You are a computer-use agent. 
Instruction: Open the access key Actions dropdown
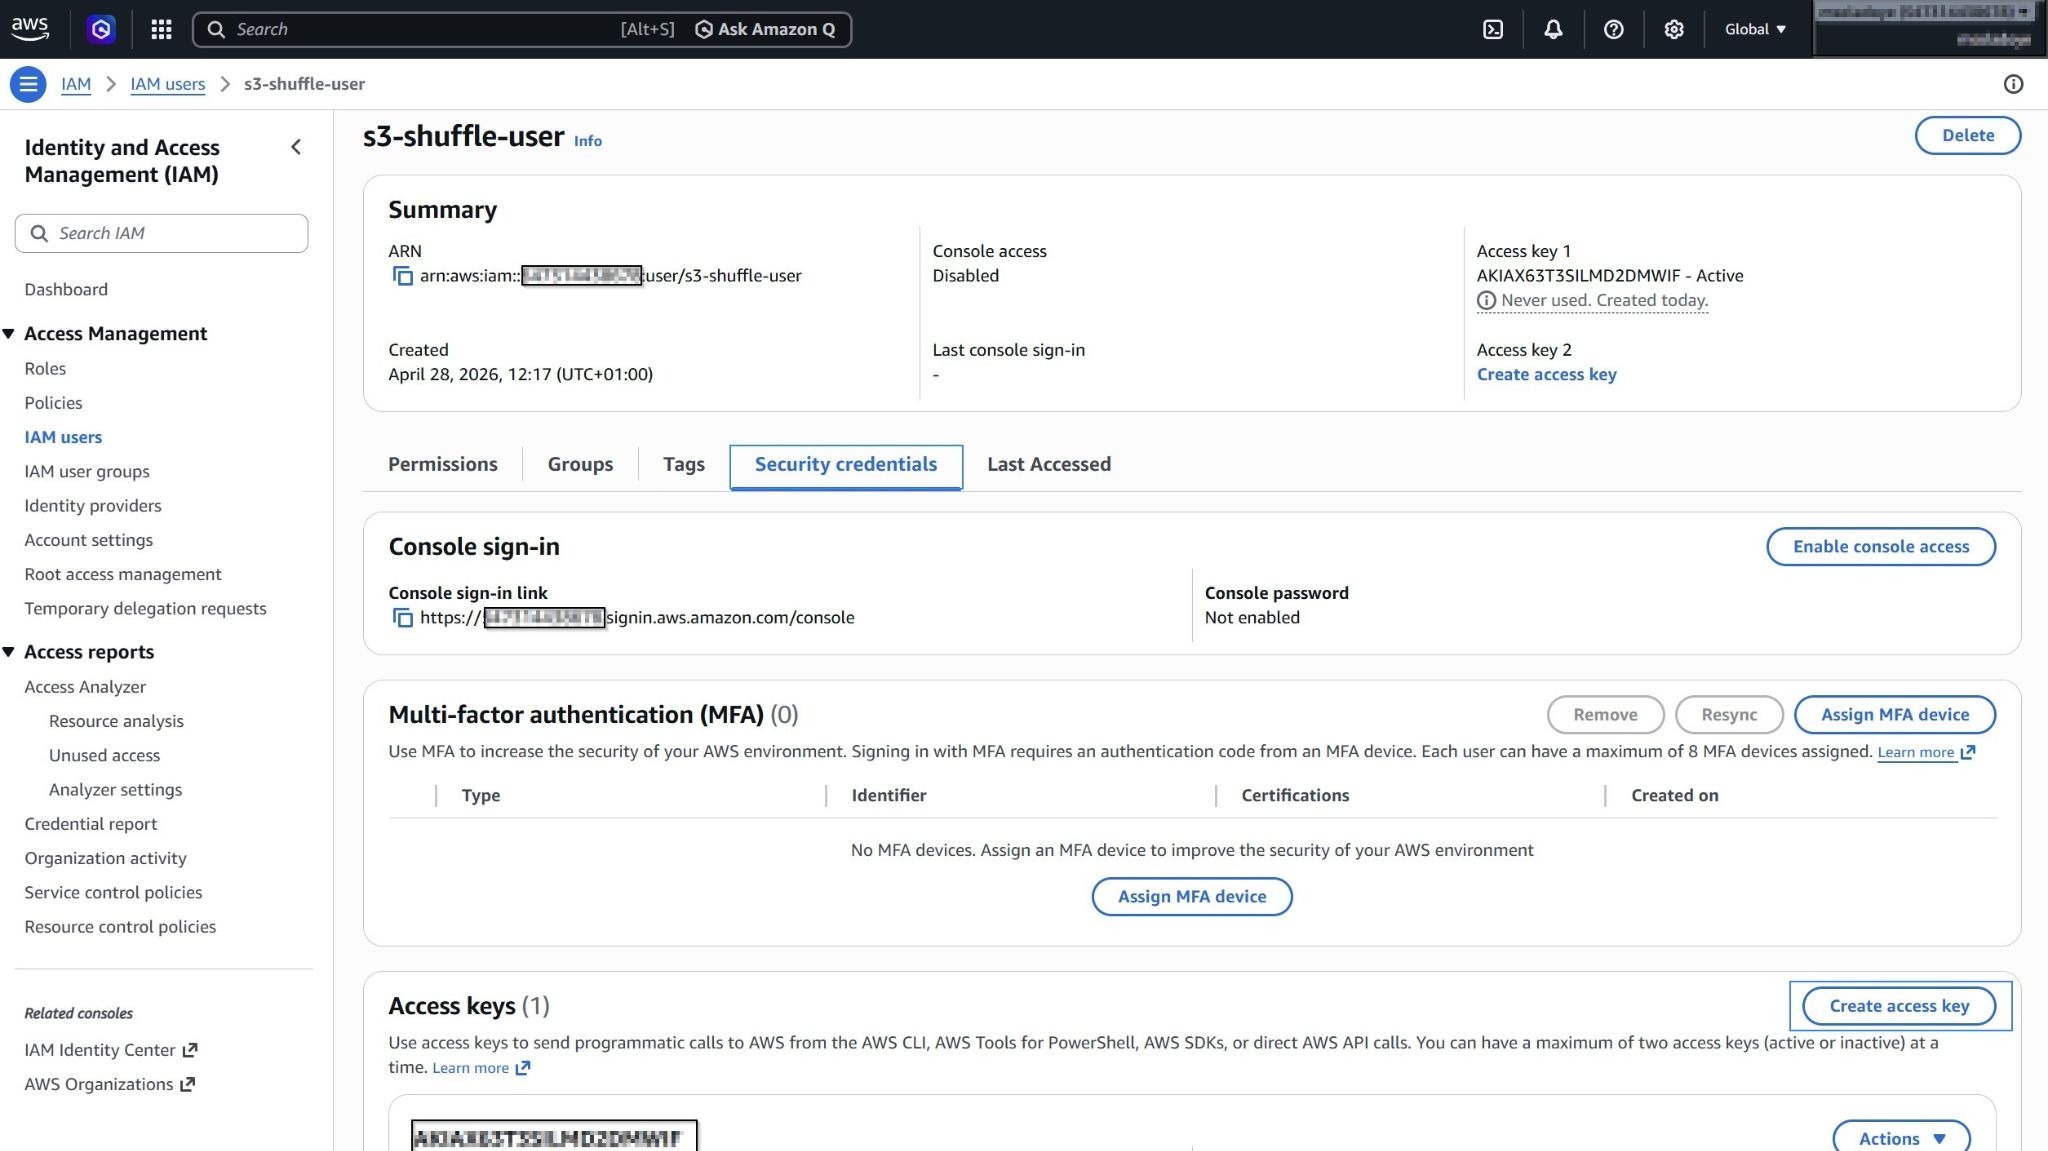click(x=1901, y=1137)
